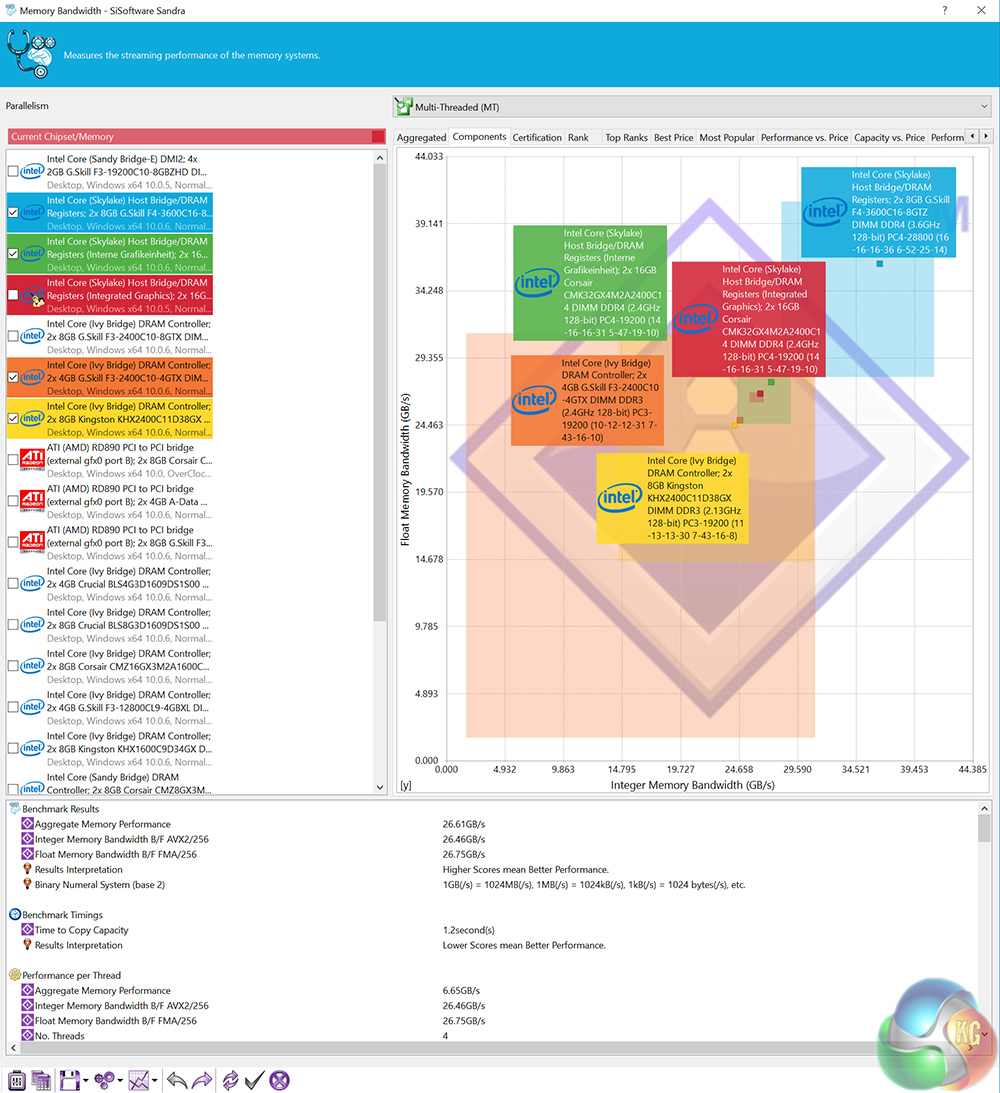Click the Intel logo in the orange chart label
The image size is (1000, 1093).
click(x=534, y=399)
